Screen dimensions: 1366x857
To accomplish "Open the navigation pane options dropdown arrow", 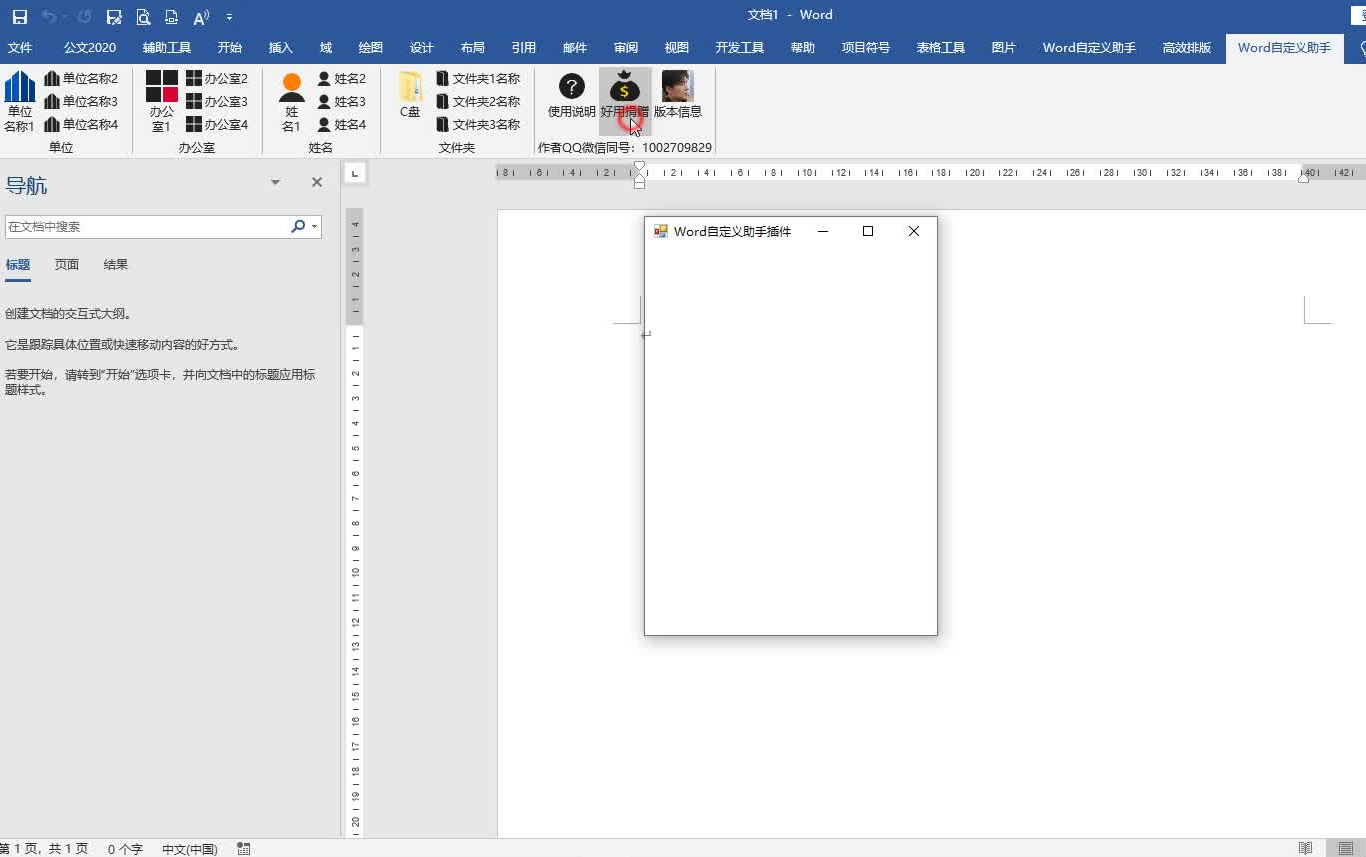I will point(275,182).
